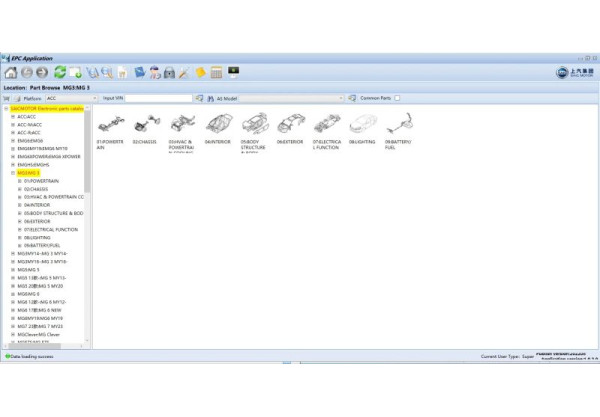Viewport: 600px width, 417px height.
Task: Open the All Model dropdown
Action: pyautogui.click(x=340, y=98)
